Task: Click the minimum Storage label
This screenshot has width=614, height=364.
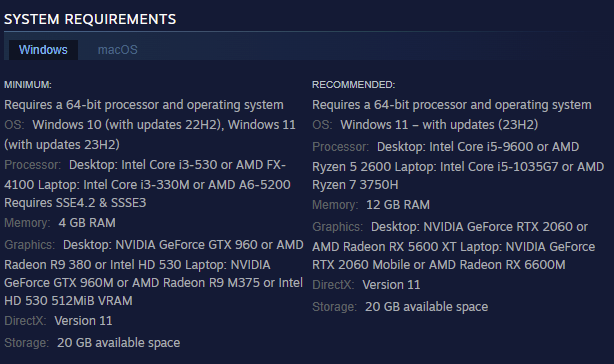Action: pos(26,343)
